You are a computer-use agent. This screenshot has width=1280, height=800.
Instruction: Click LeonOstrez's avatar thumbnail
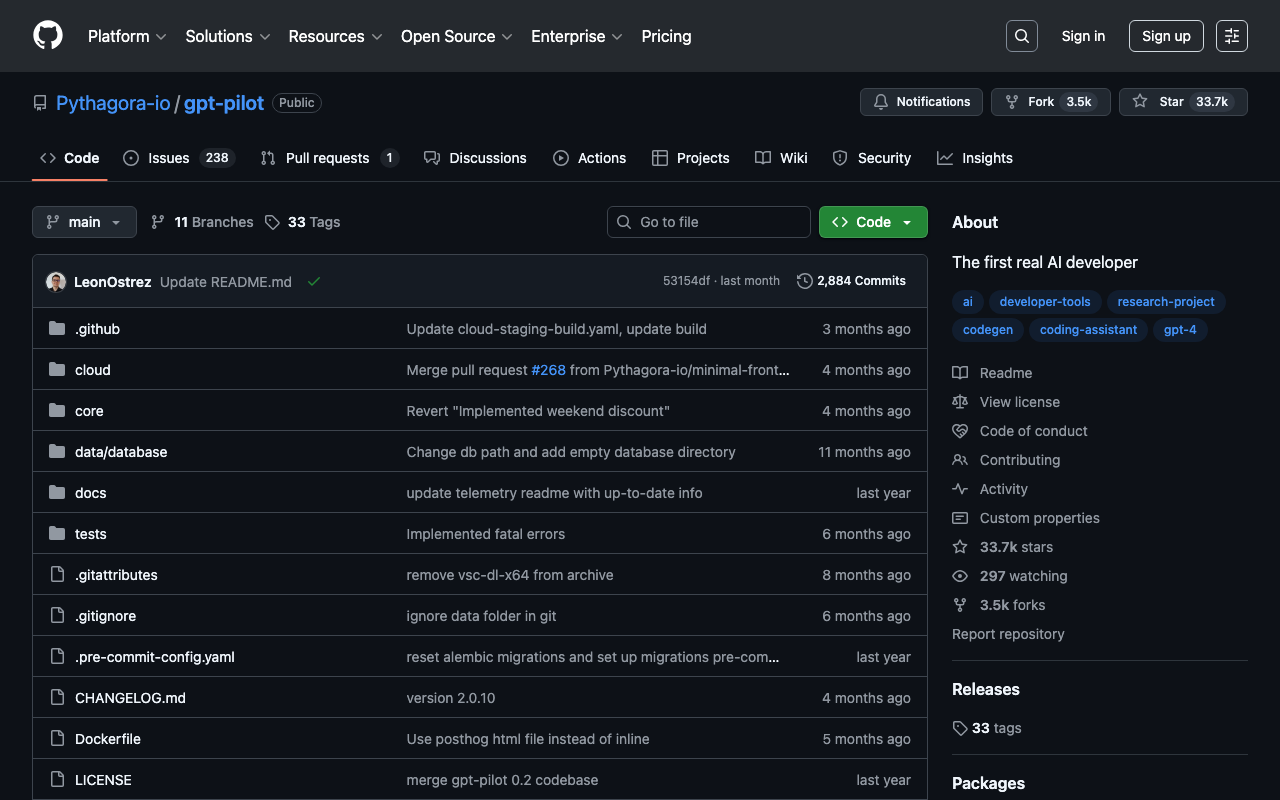pyautogui.click(x=56, y=282)
